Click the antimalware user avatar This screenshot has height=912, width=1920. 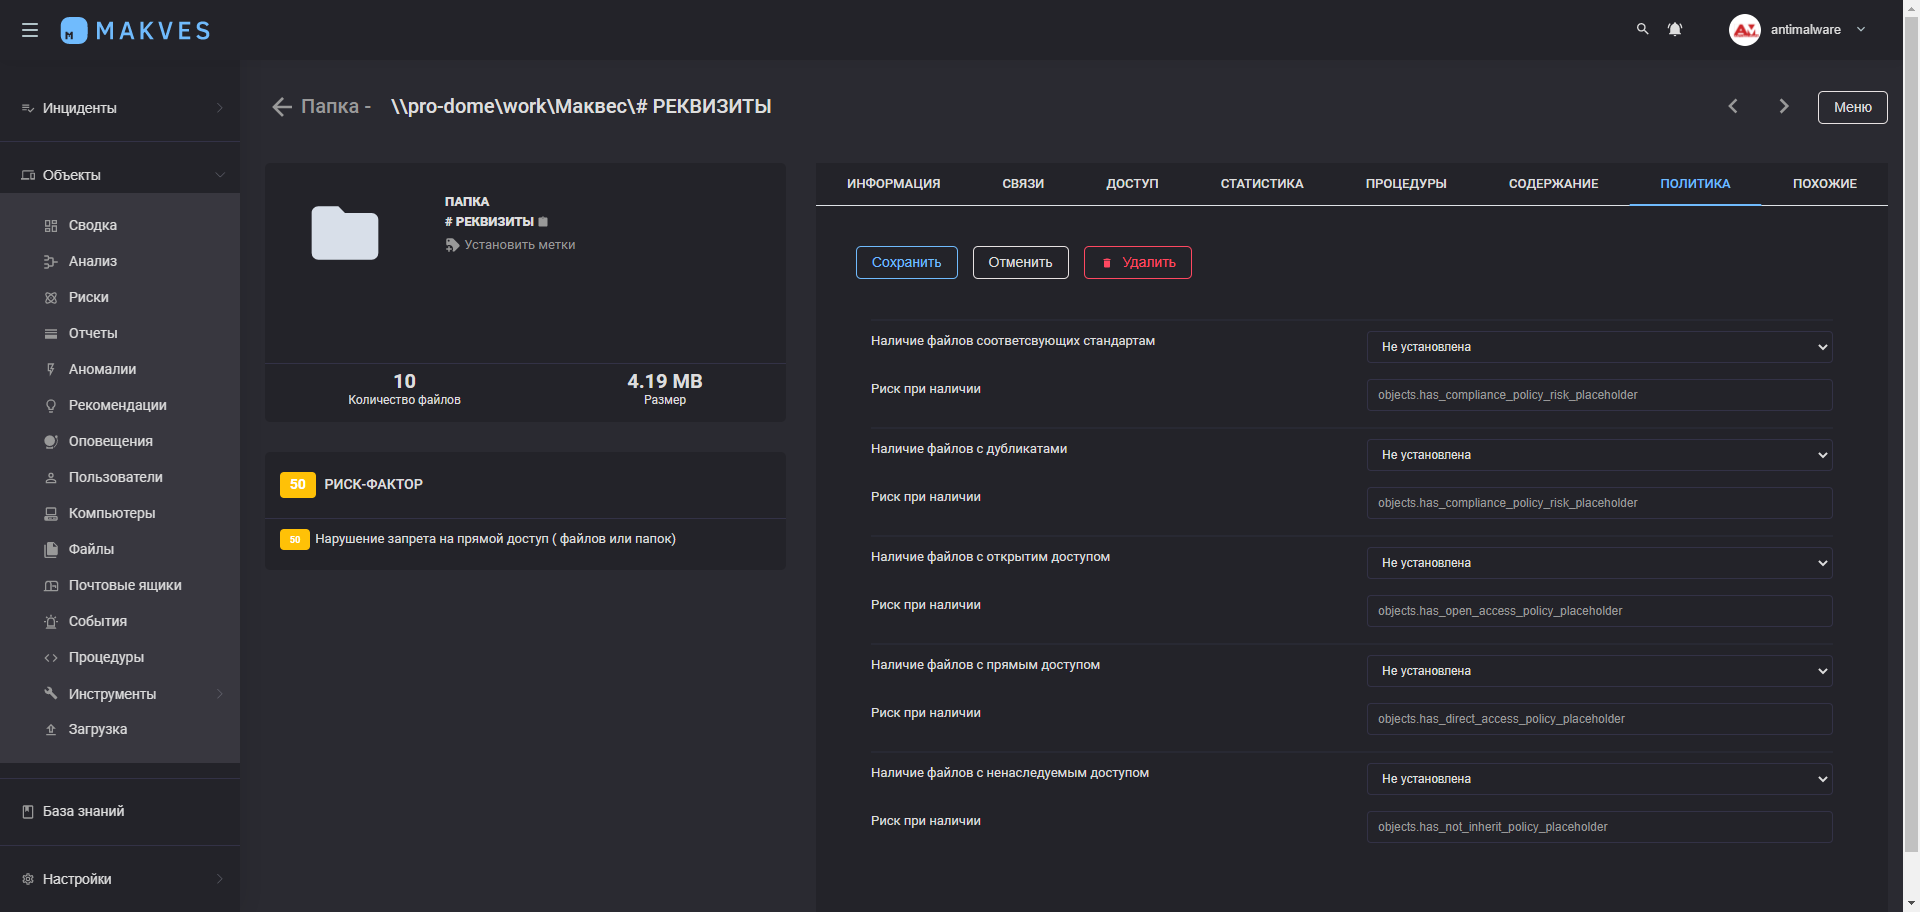[1745, 30]
